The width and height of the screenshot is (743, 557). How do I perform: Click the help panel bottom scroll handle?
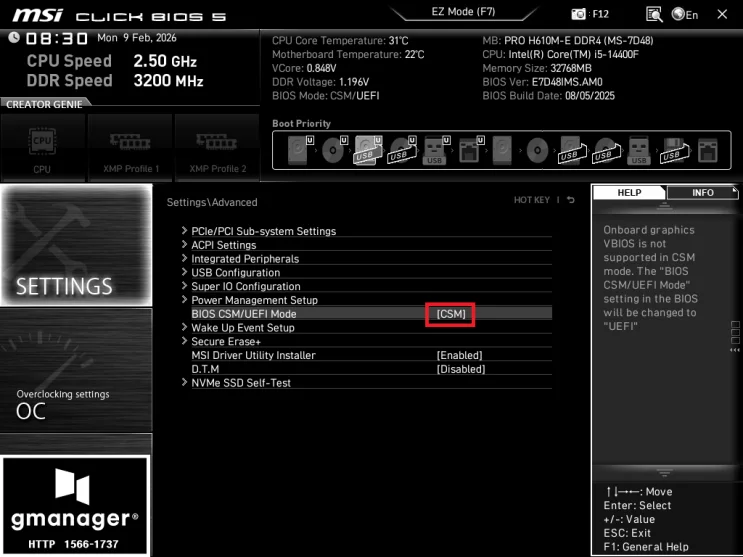pos(664,473)
